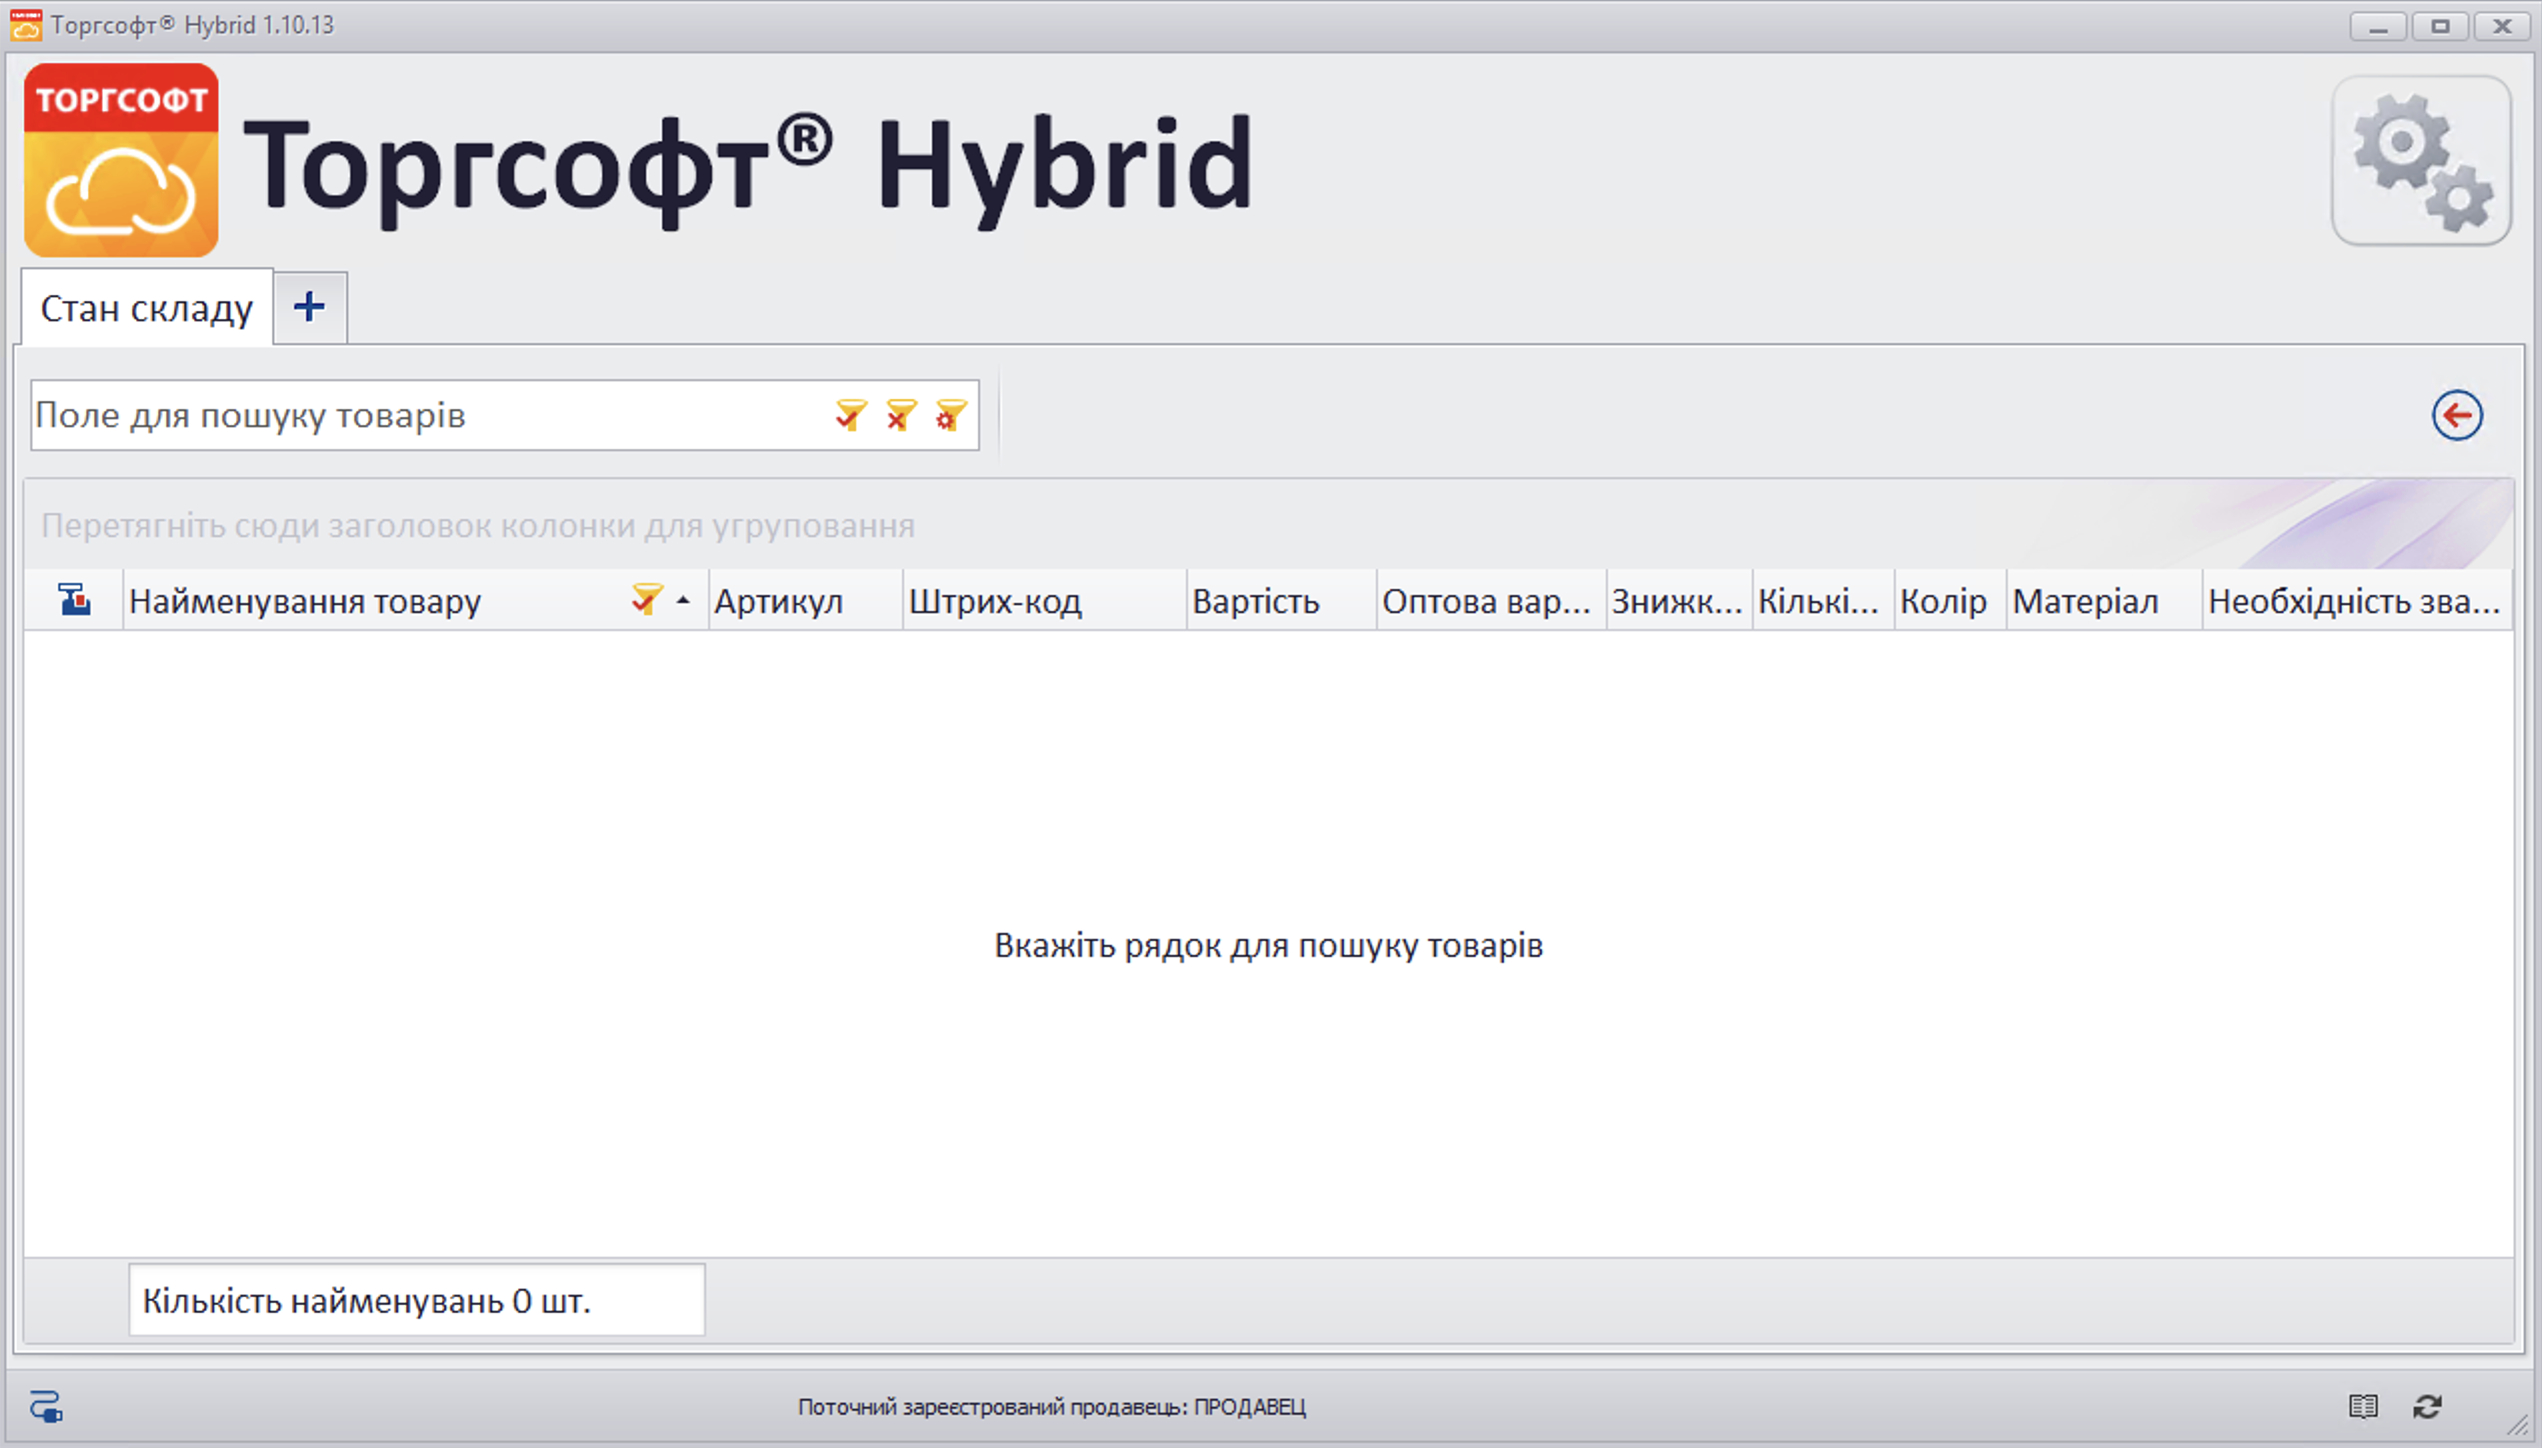This screenshot has height=1448, width=2542.
Task: Open the book reference icon in status bar
Action: 2362,1406
